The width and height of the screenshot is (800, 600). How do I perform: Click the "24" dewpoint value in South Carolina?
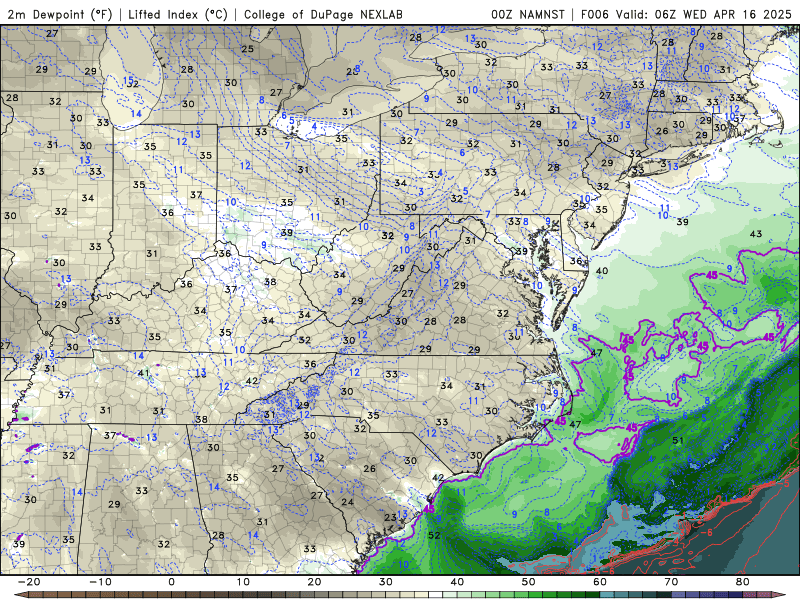347,502
